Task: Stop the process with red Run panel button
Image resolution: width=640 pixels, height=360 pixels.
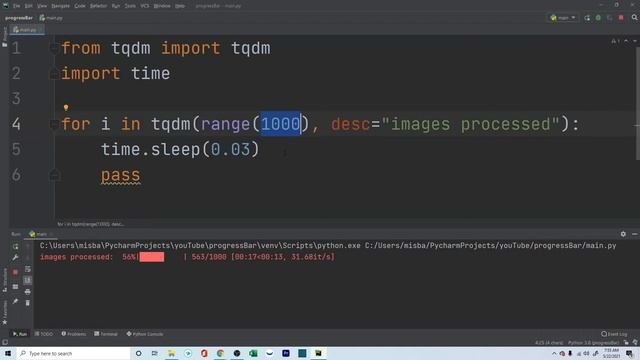Action: pos(16,272)
